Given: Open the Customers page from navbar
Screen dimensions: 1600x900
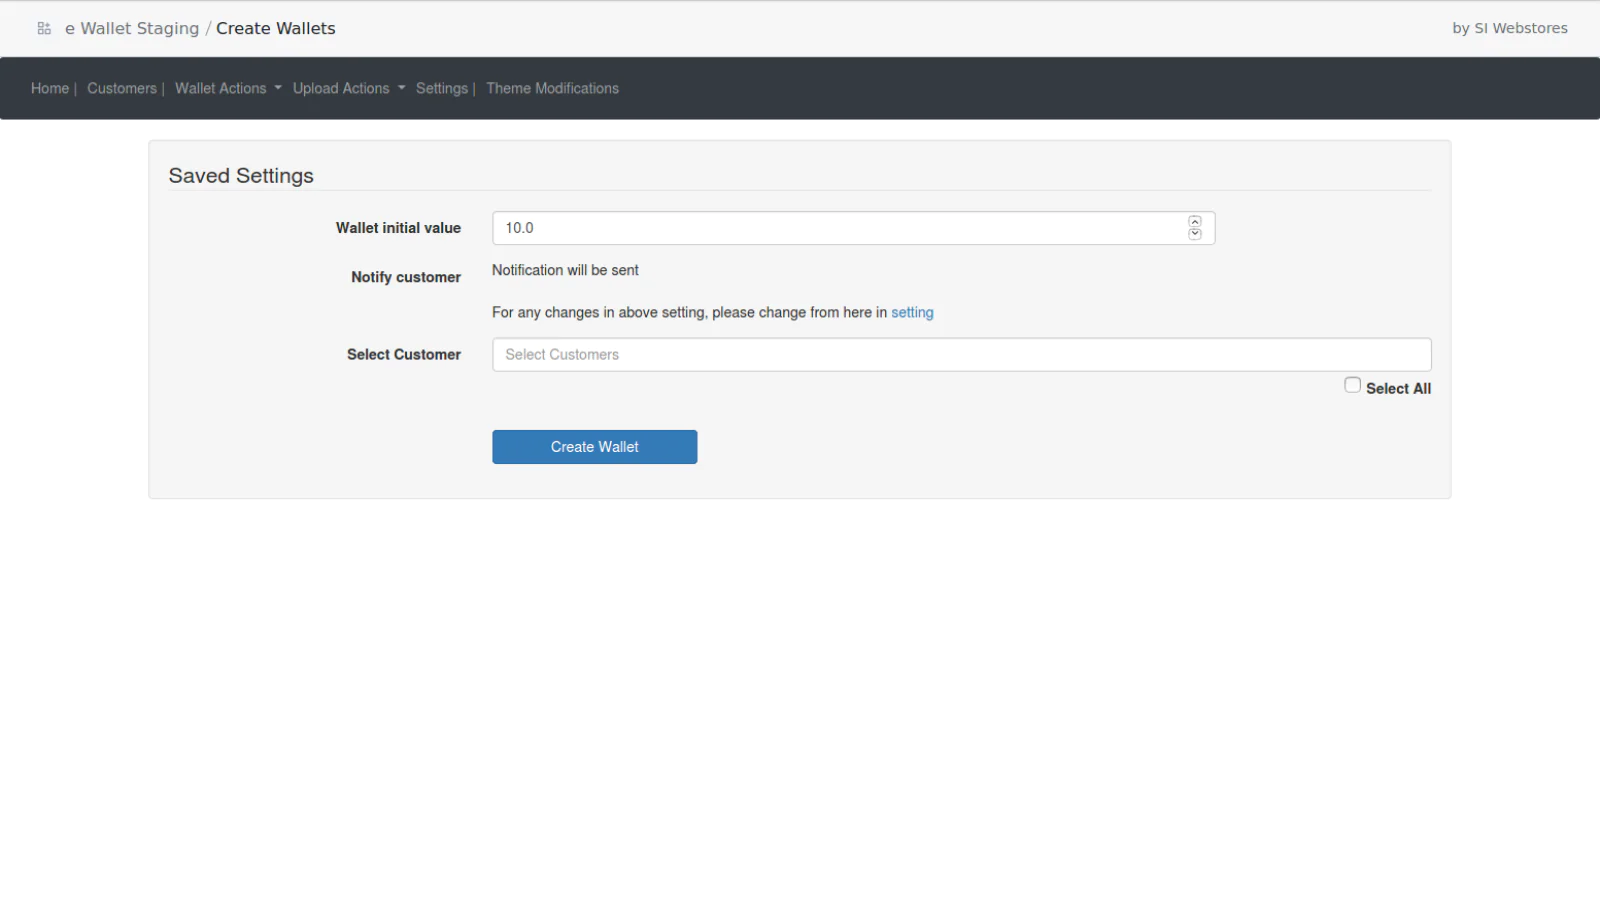Looking at the screenshot, I should tap(122, 89).
